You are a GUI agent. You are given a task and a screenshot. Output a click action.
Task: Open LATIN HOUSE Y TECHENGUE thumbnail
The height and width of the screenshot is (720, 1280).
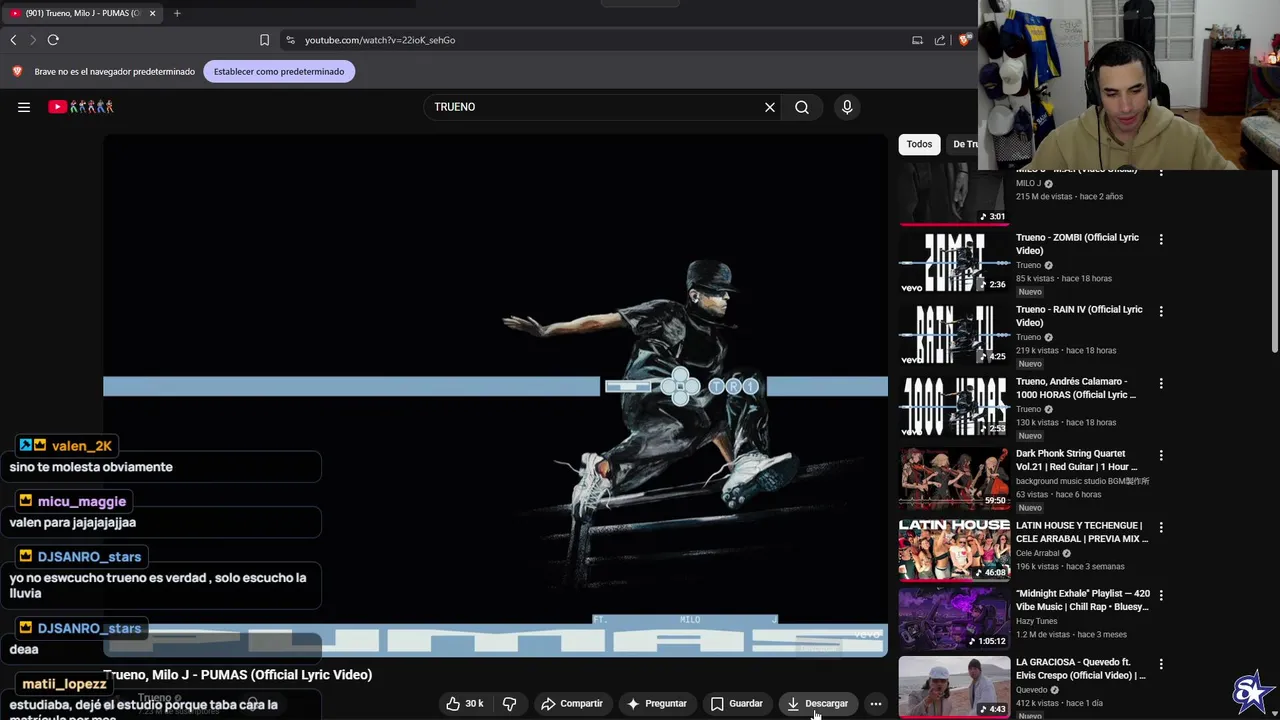coord(953,549)
